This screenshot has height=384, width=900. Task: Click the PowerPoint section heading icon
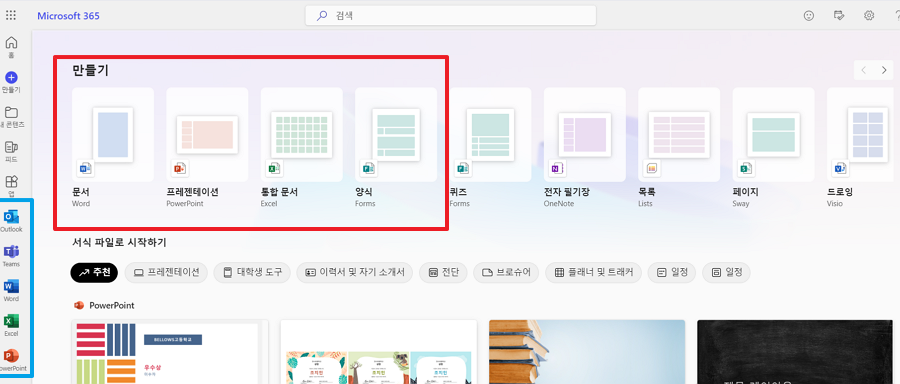point(79,305)
